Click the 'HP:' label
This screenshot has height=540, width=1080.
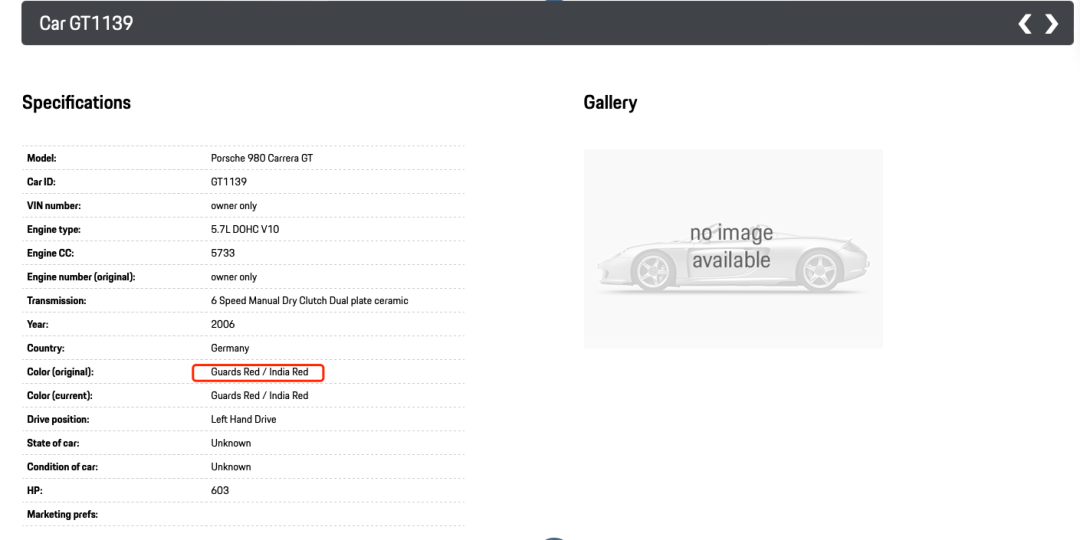point(34,490)
